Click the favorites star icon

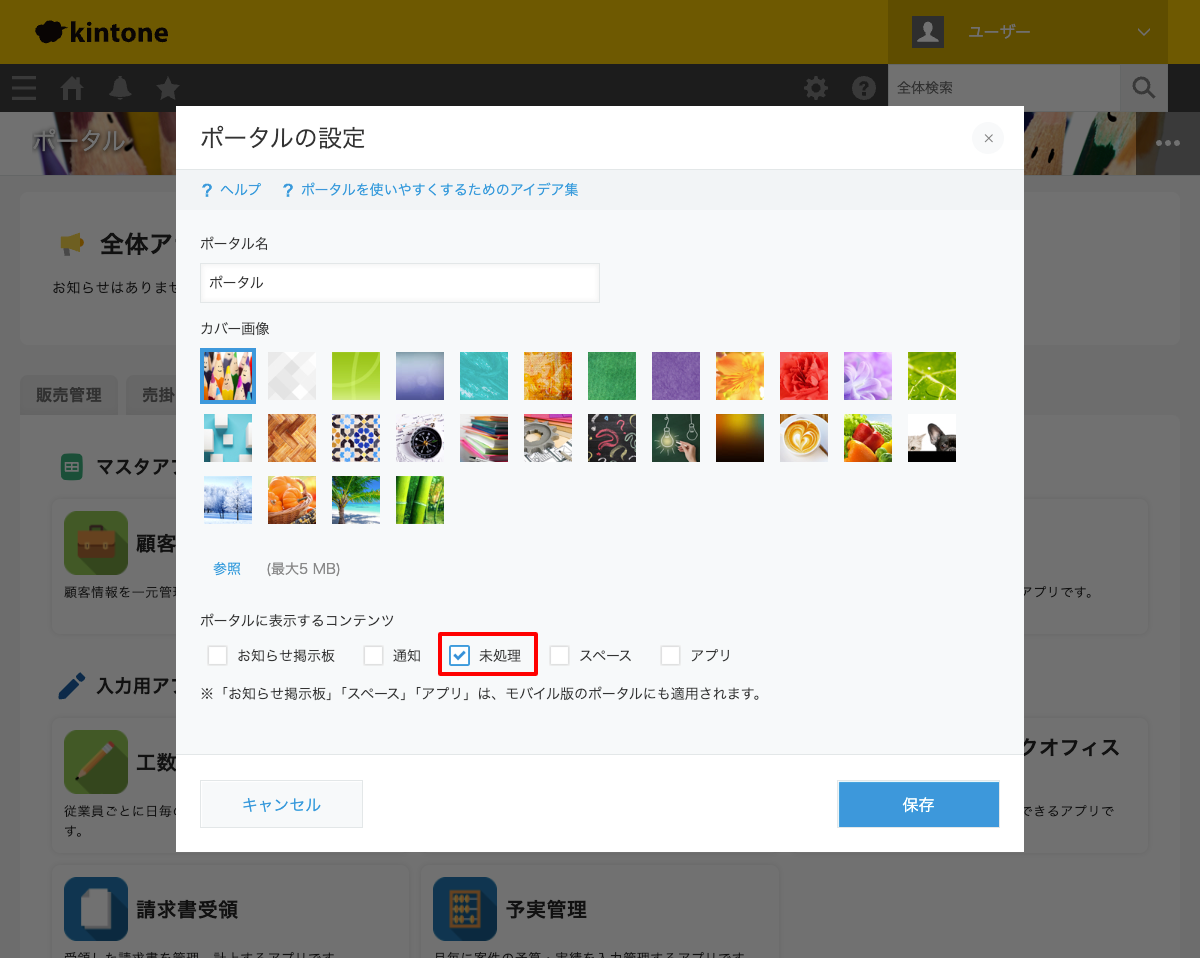pos(167,88)
